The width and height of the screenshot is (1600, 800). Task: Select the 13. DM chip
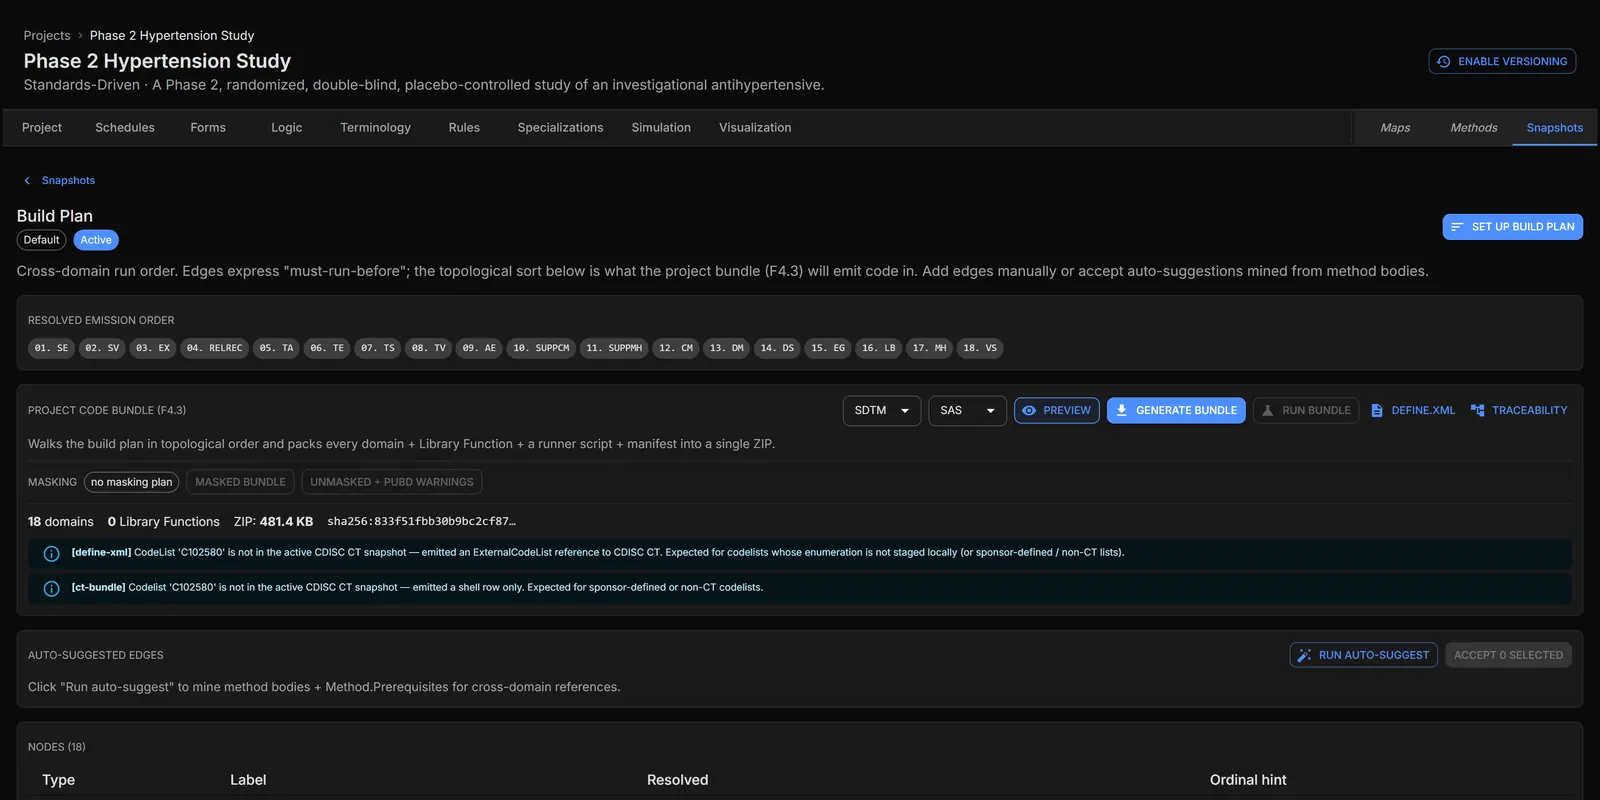click(727, 348)
